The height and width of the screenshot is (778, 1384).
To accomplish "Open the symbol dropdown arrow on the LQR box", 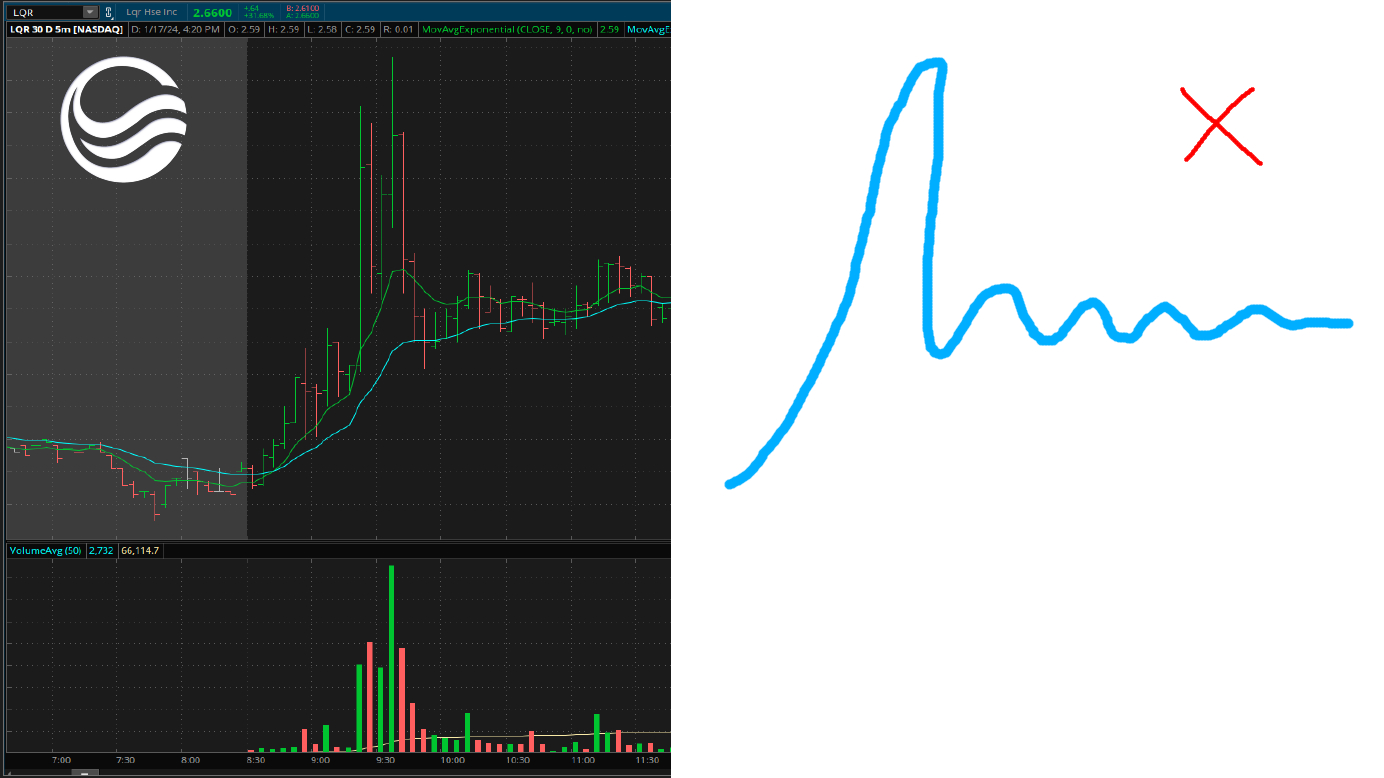I will click(x=88, y=11).
